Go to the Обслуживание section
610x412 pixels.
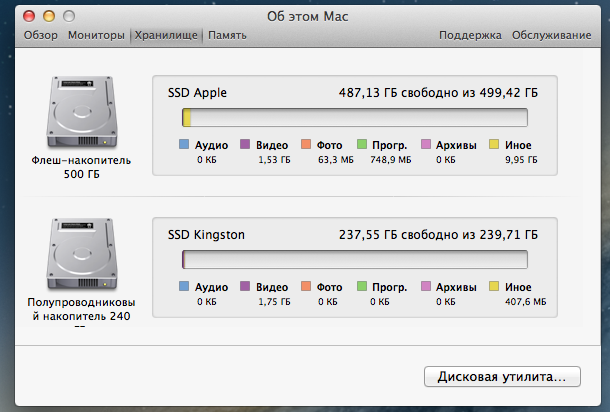551,35
